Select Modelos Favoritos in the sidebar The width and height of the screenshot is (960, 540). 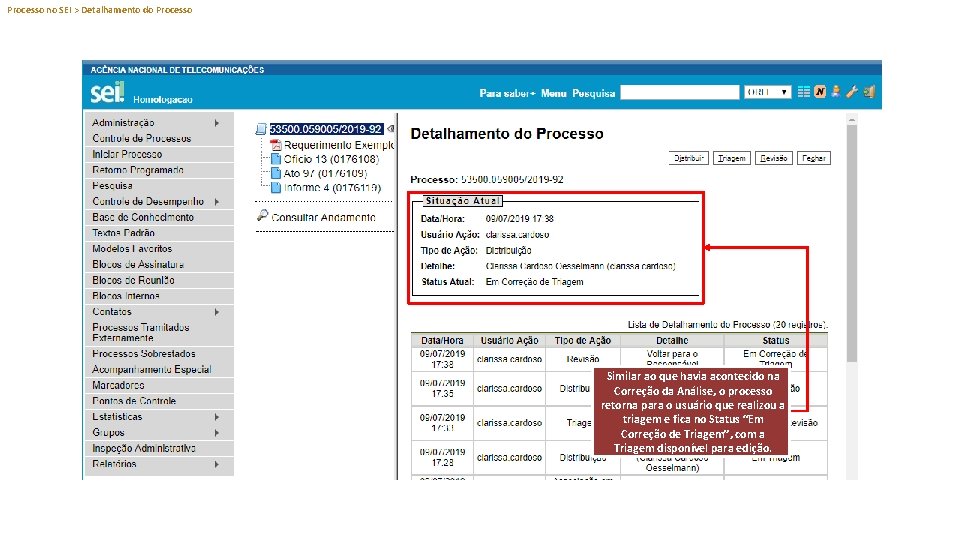tap(159, 249)
